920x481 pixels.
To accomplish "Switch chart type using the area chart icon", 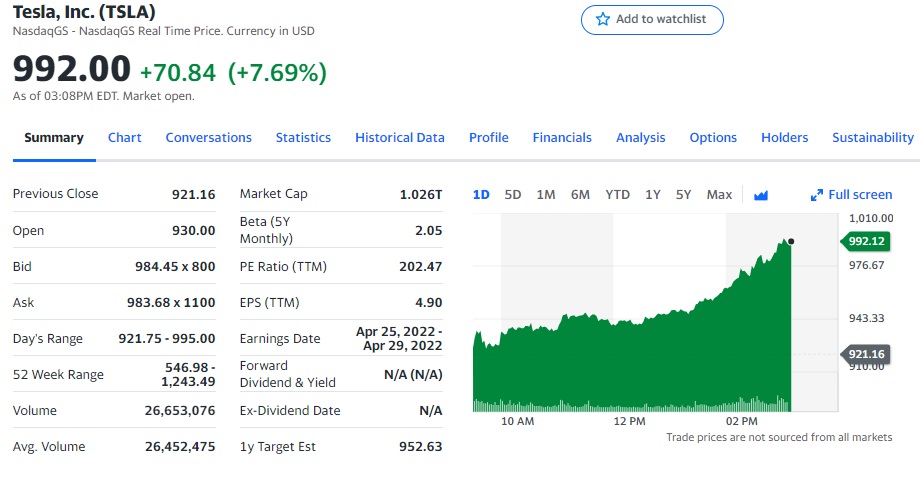I will [761, 195].
